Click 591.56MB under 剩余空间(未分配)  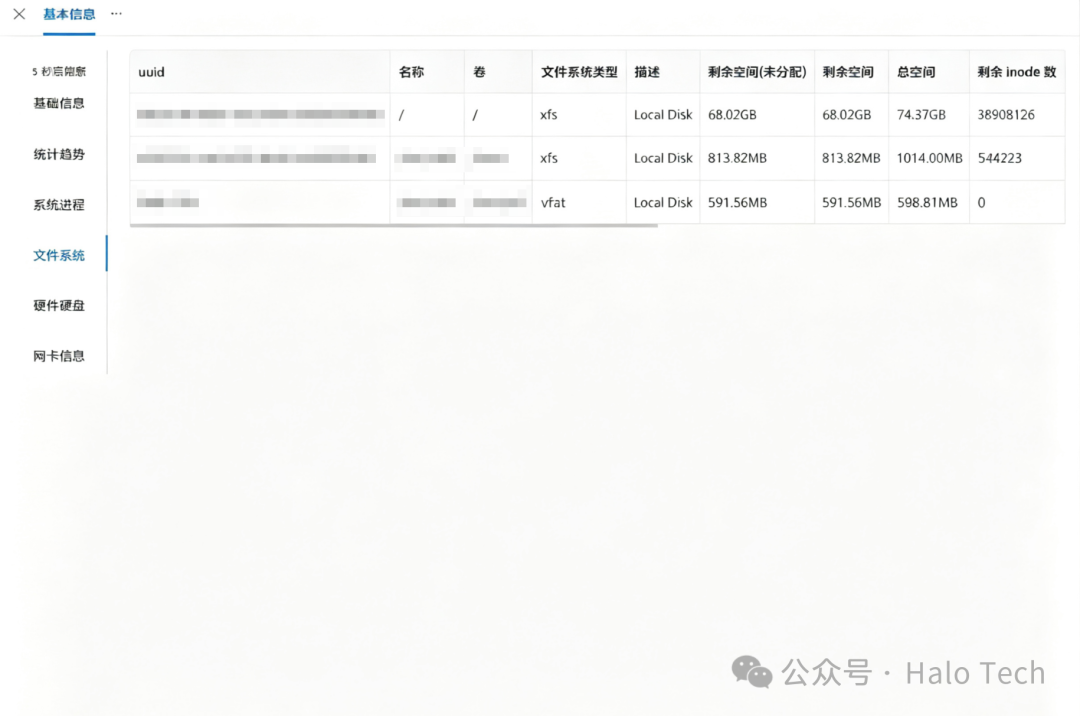[737, 202]
